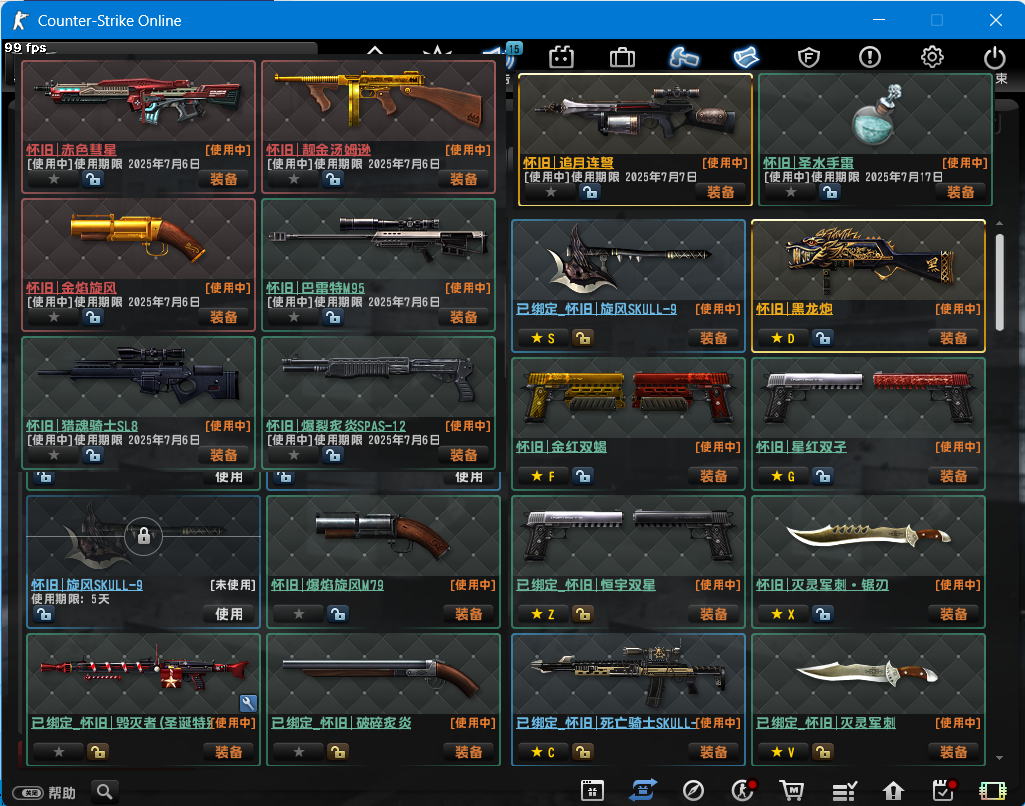Image resolution: width=1025 pixels, height=806 pixels.
Task: Click the power quit icon
Action: (x=994, y=58)
